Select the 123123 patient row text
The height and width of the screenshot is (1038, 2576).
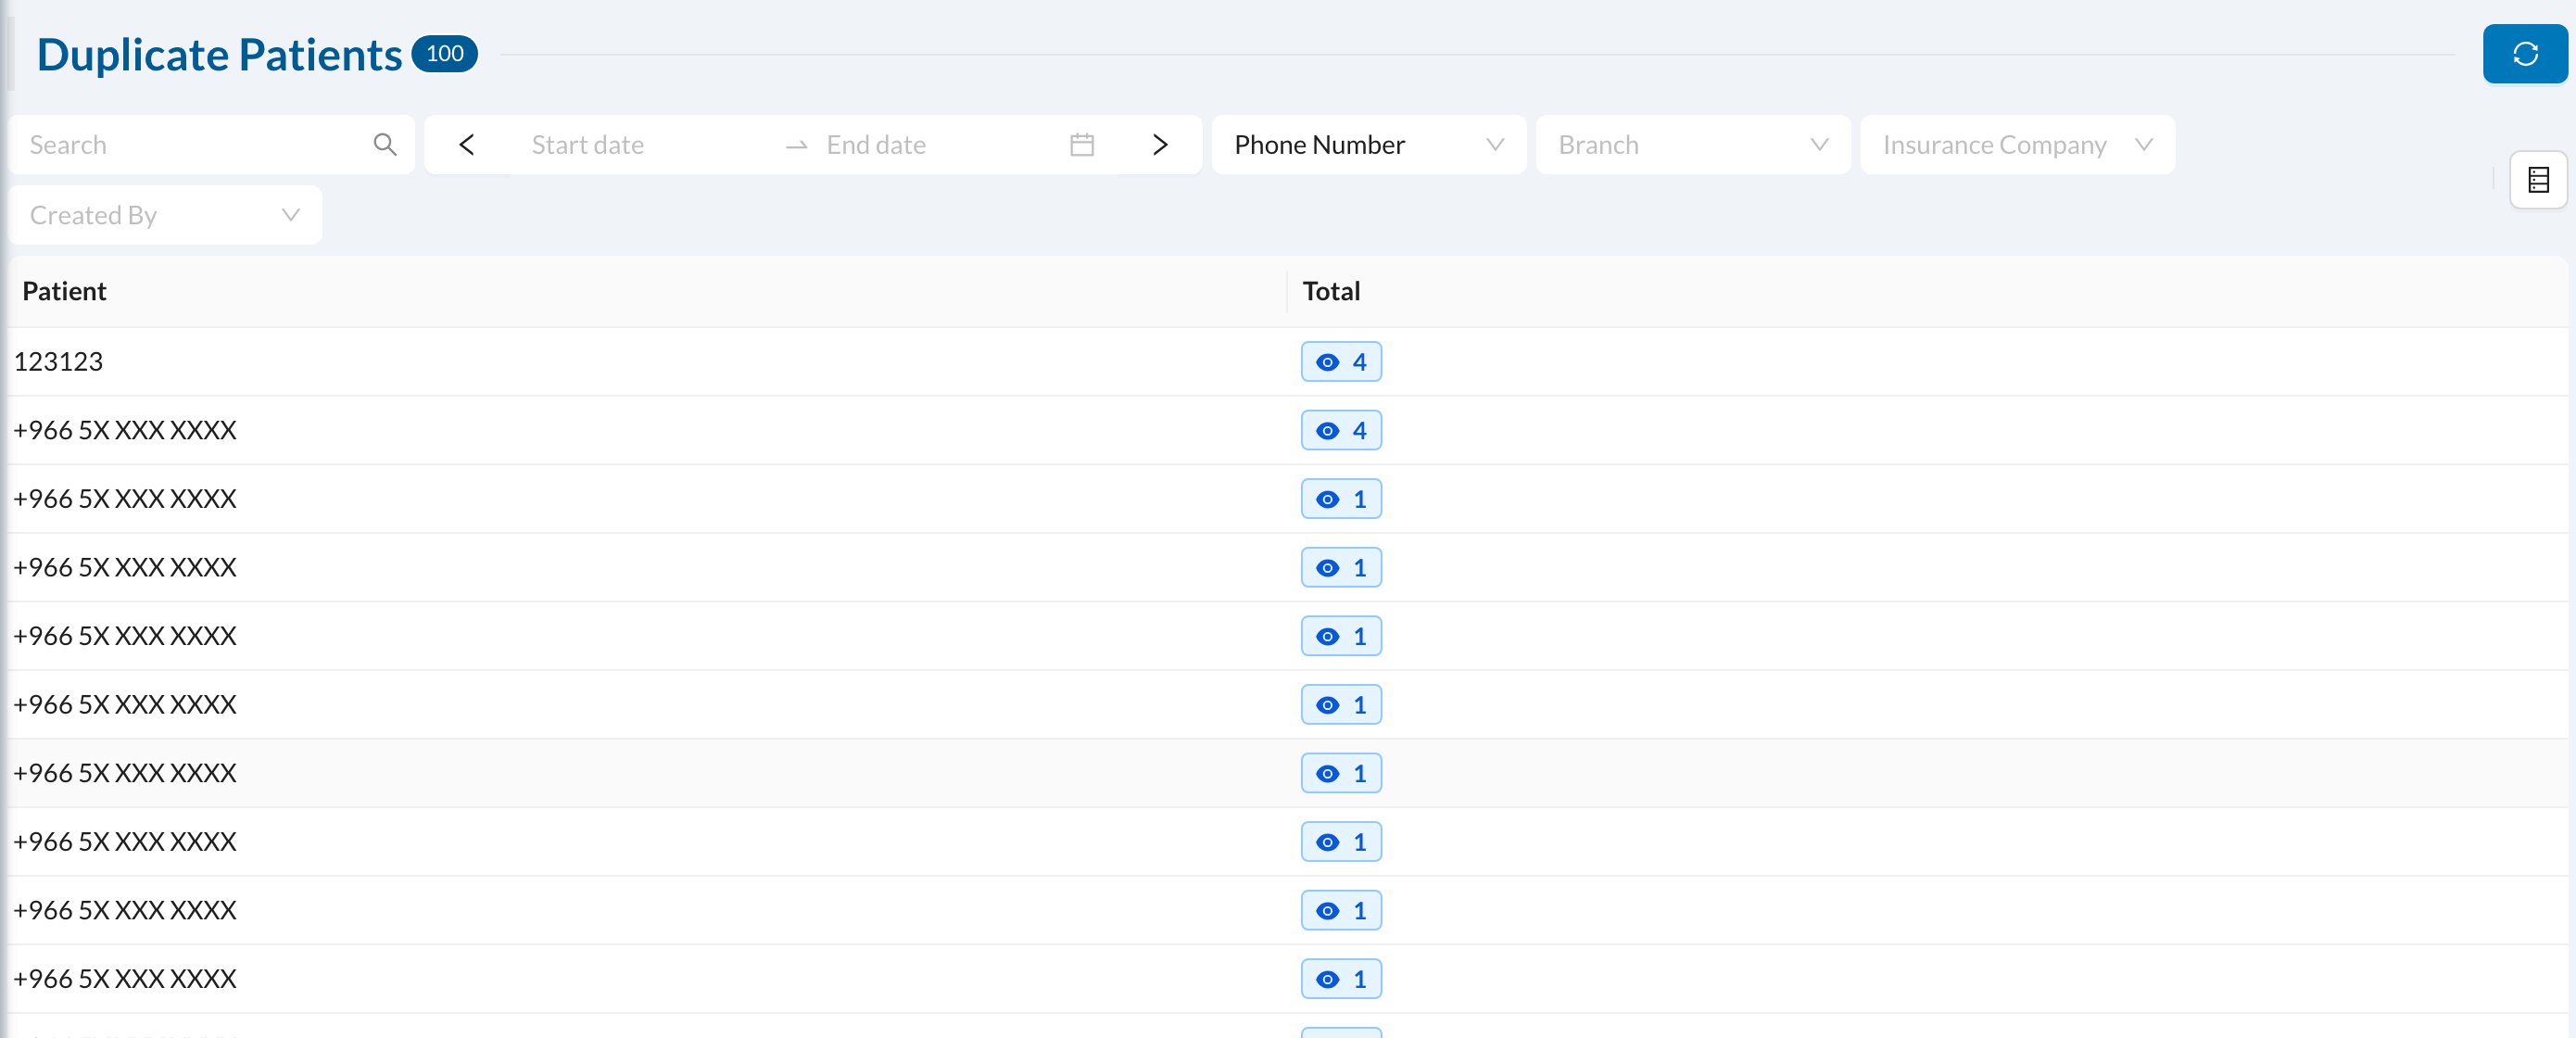tap(58, 362)
